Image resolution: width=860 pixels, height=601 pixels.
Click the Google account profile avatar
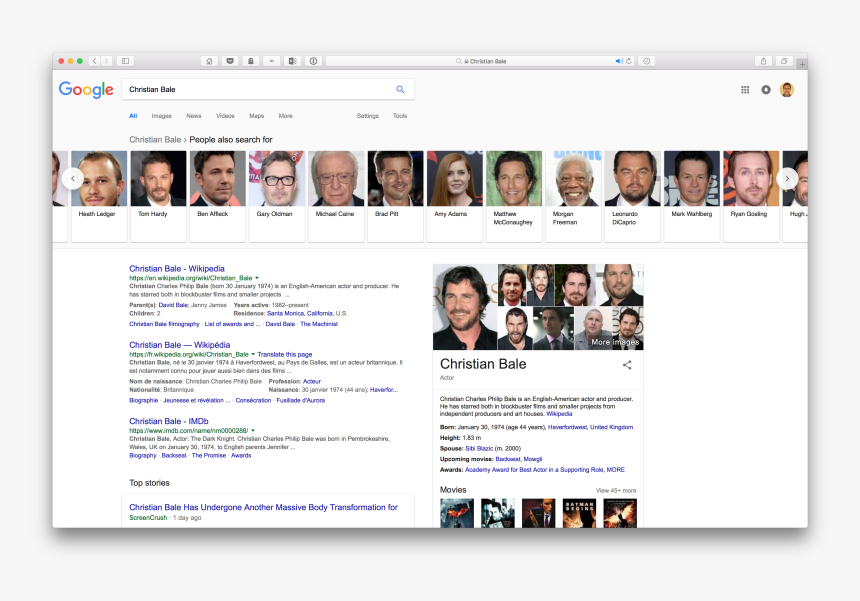click(787, 90)
